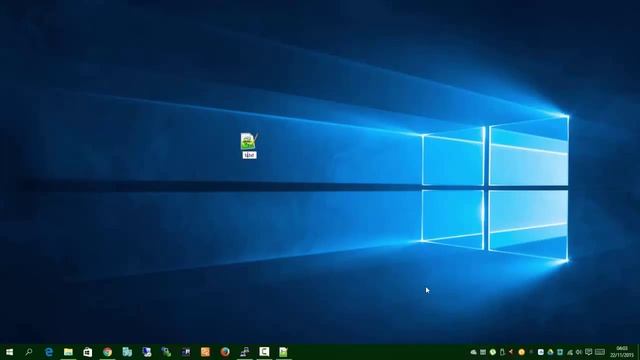Click the taskbar clock and date

(622, 352)
